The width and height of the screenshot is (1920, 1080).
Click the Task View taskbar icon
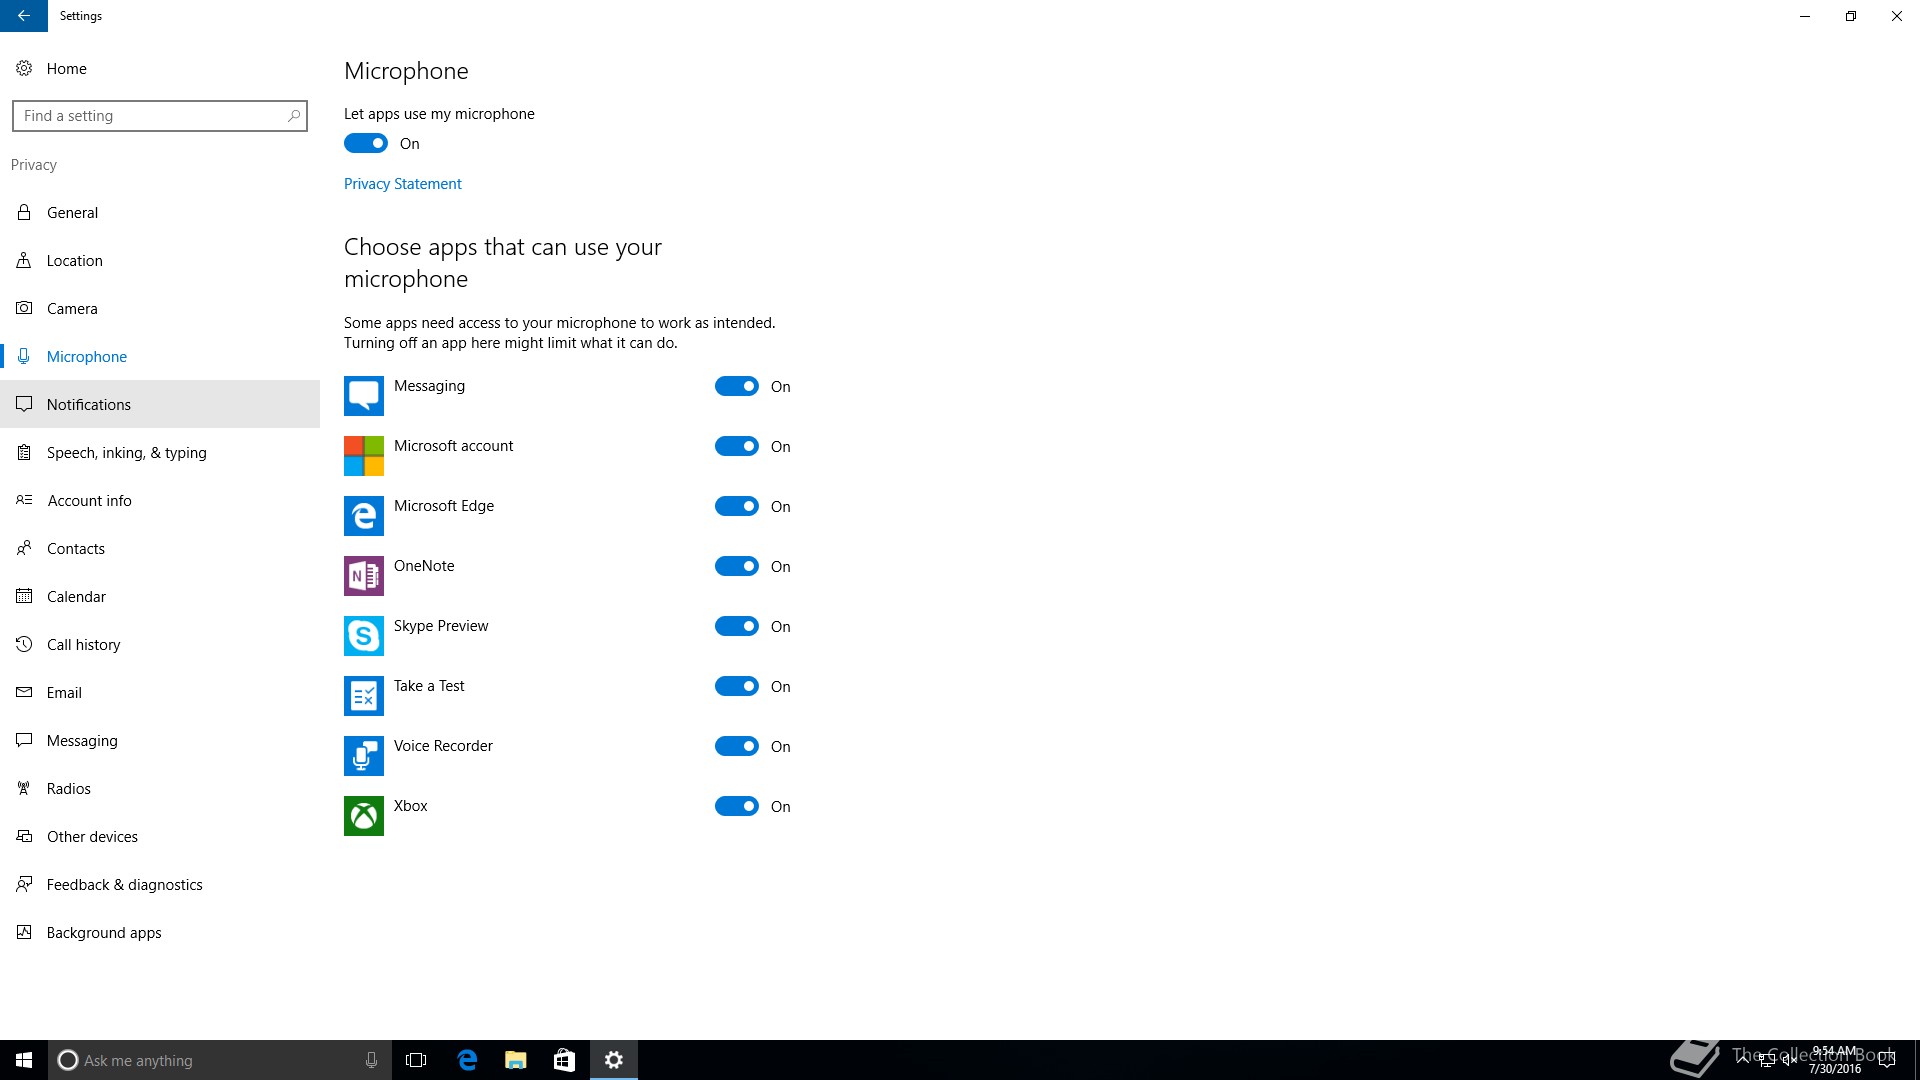pos(416,1060)
